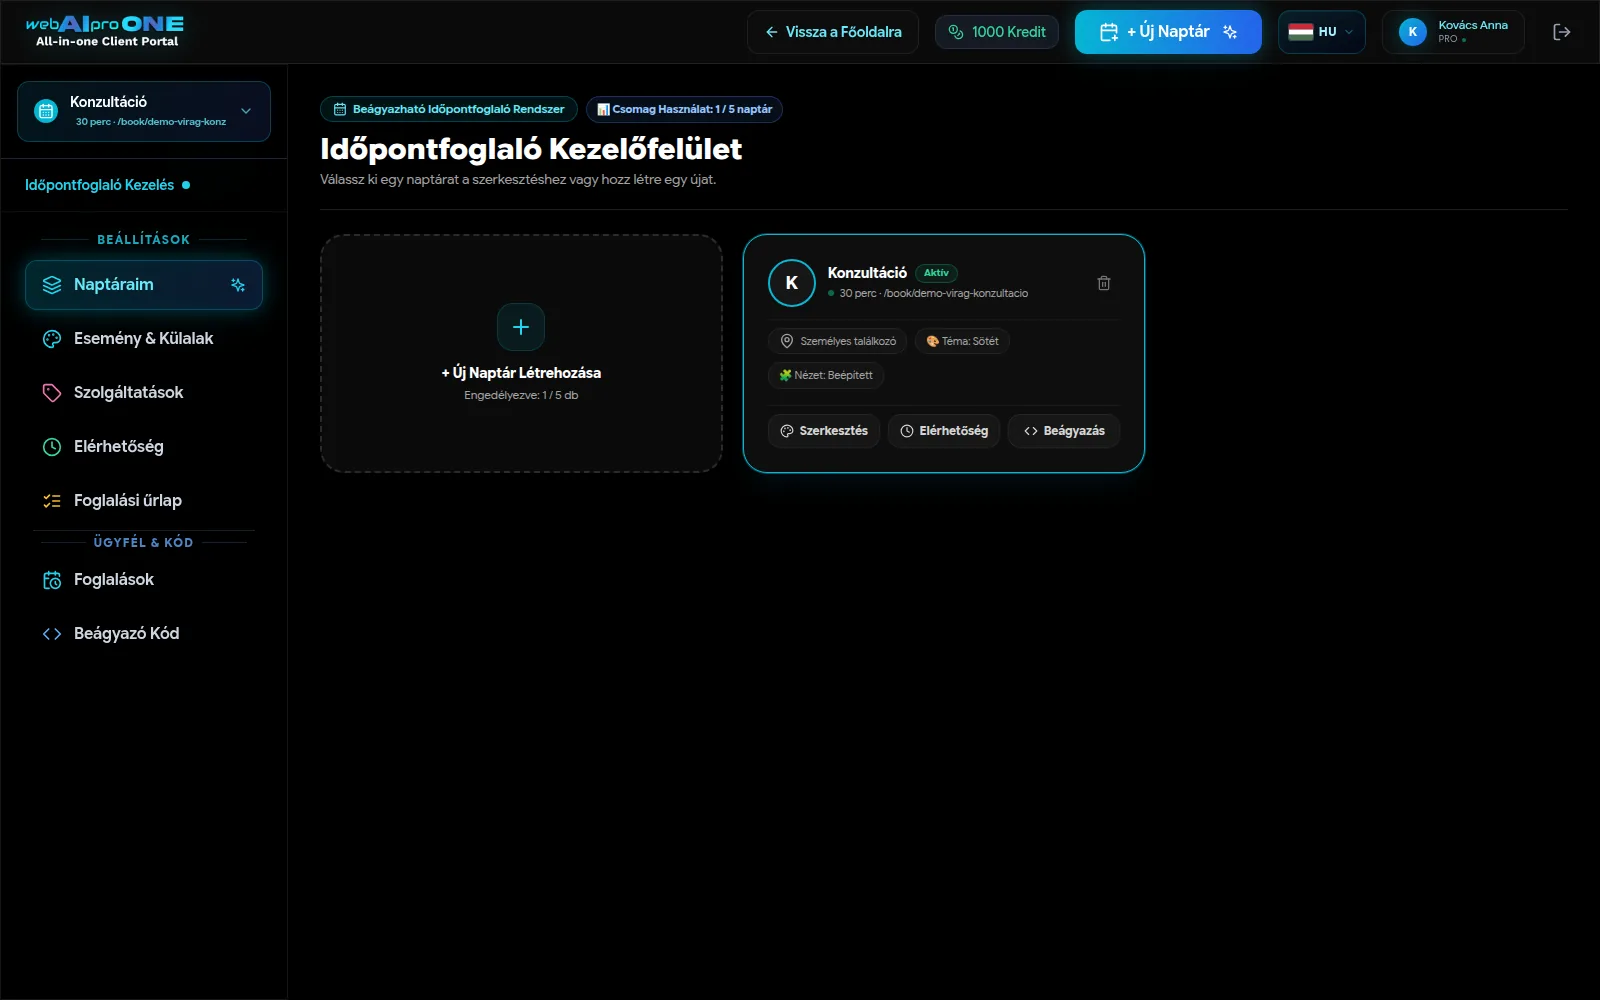Click + Új Naptár Létrehozása text
The image size is (1600, 1000).
(521, 373)
